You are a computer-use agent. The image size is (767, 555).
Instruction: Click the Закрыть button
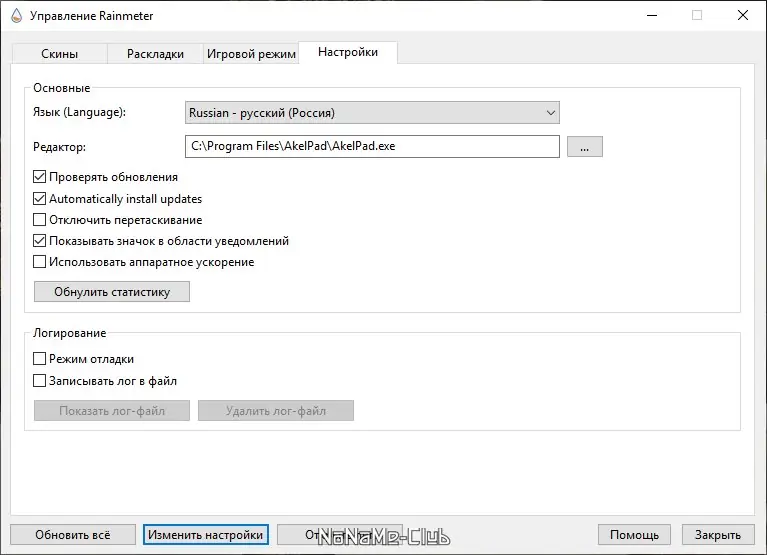tap(718, 535)
